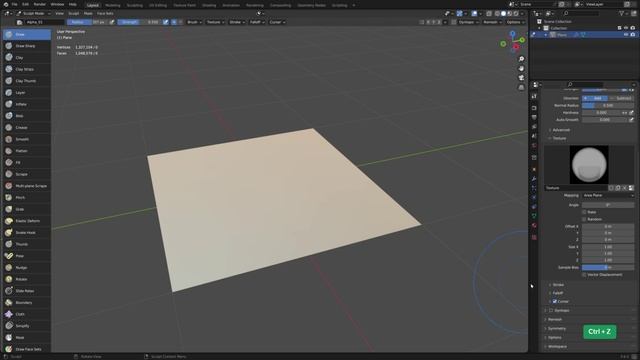Select the Inflate brush
Image resolution: width=640 pixels, height=360 pixels.
(27, 104)
